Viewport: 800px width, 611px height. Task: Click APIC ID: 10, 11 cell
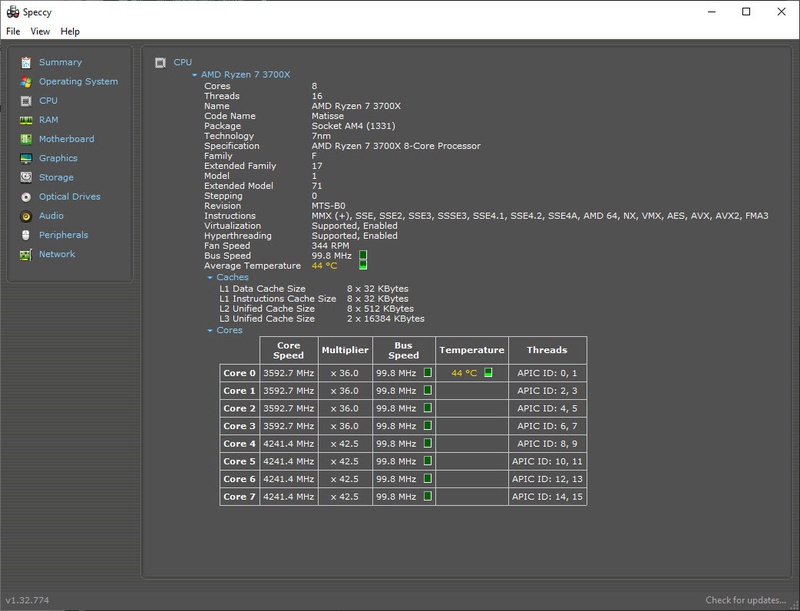click(547, 462)
